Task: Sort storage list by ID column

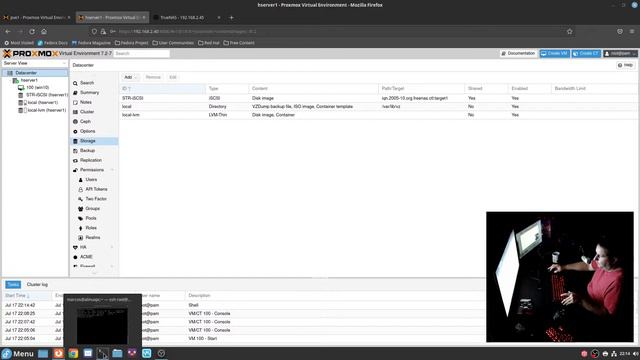Action: pyautogui.click(x=162, y=89)
